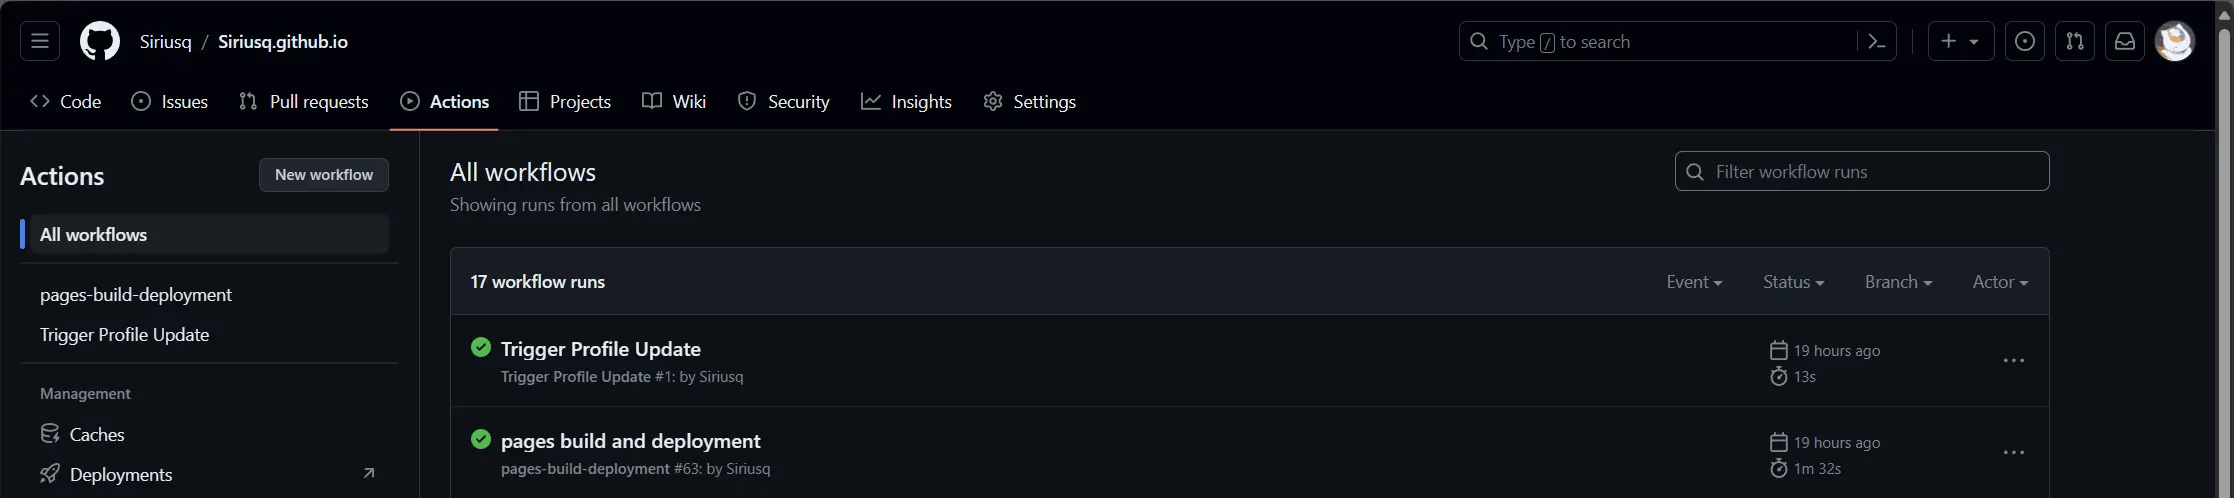Open the command palette icon

tap(1877, 42)
